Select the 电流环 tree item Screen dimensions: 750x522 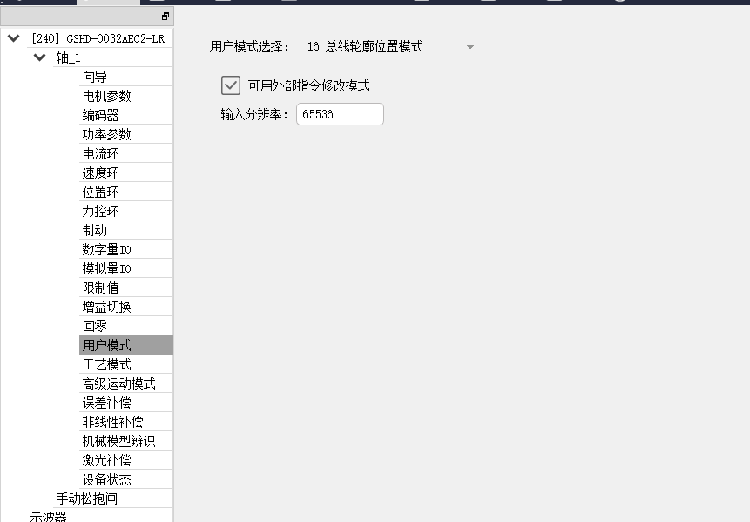point(100,153)
